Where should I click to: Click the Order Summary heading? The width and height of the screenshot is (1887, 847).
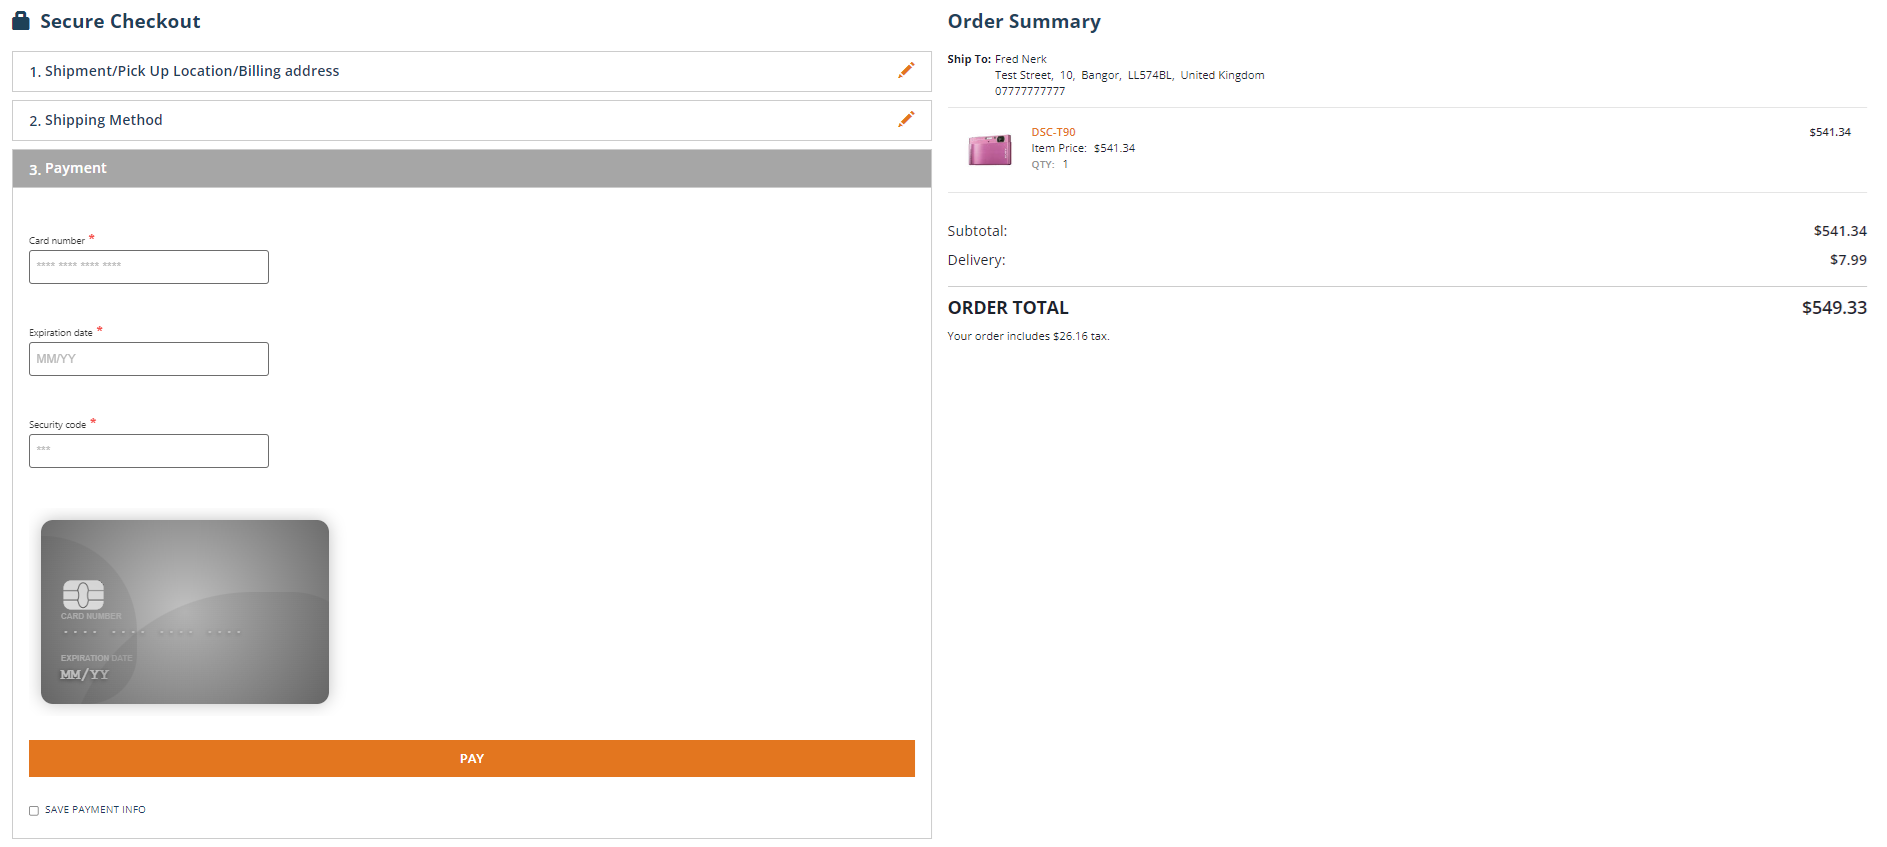tap(1024, 21)
